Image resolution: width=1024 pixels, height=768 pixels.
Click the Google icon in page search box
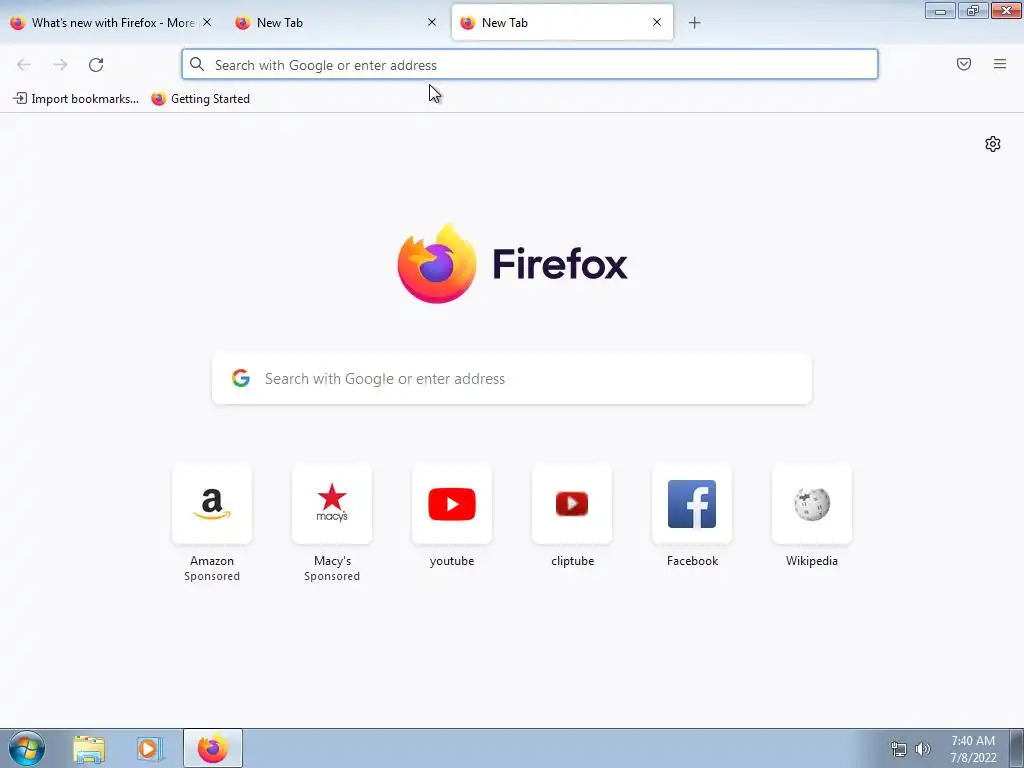(241, 378)
